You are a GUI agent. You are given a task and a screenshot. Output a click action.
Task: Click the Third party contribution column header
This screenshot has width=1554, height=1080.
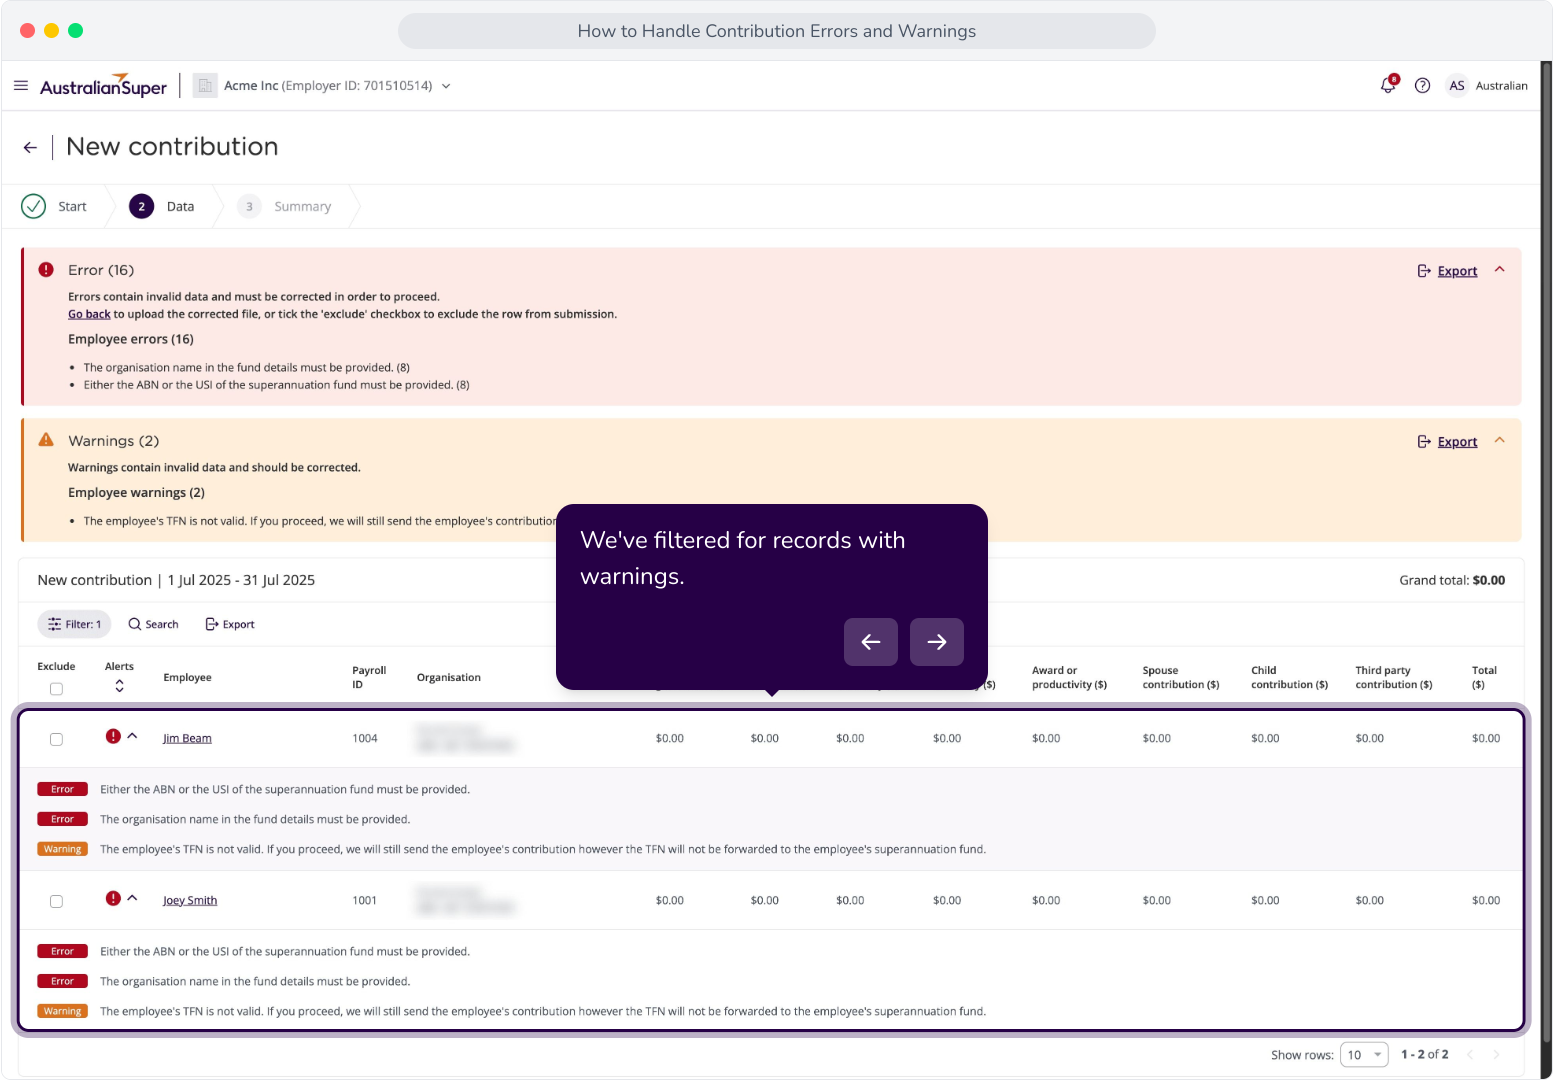click(1393, 678)
